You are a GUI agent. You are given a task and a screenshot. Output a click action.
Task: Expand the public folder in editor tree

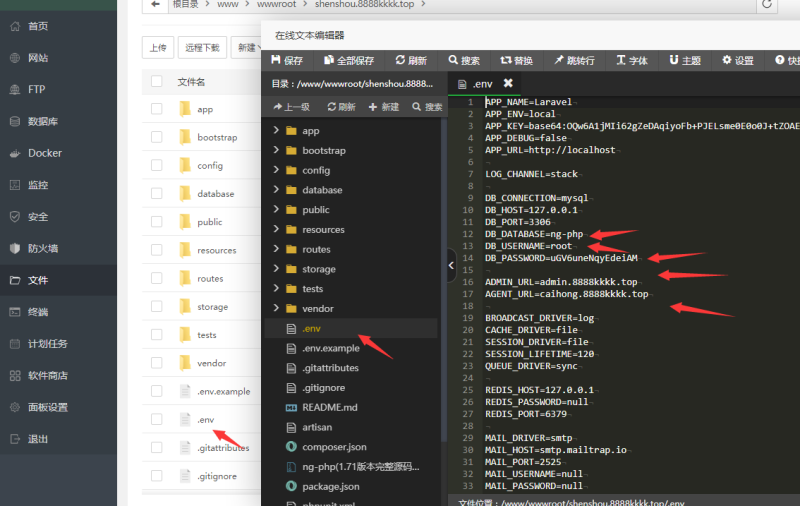point(276,209)
